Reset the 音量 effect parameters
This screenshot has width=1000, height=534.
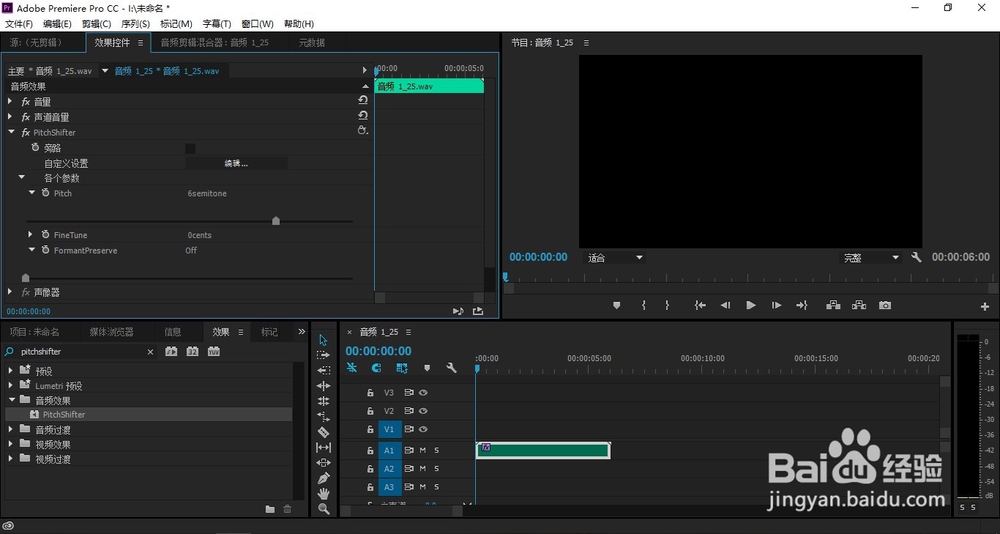click(x=363, y=100)
